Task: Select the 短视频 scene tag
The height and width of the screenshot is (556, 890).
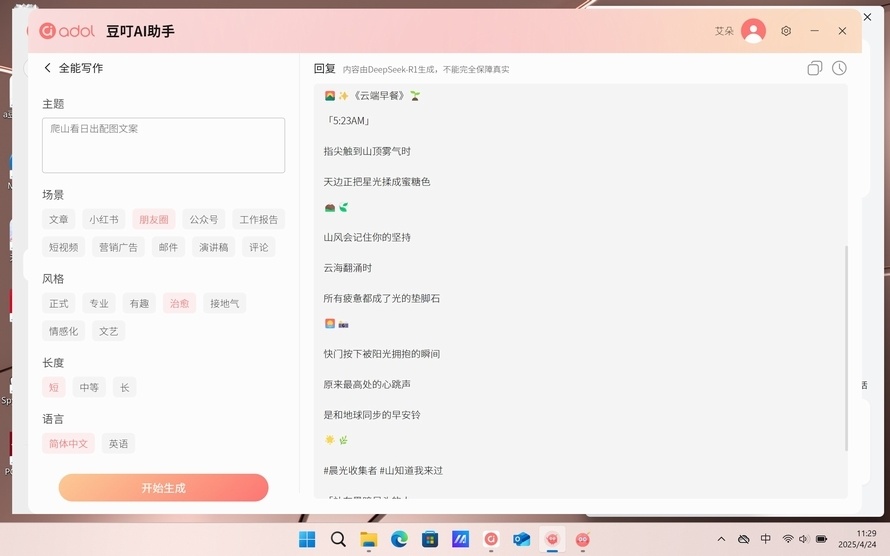Action: (x=64, y=247)
